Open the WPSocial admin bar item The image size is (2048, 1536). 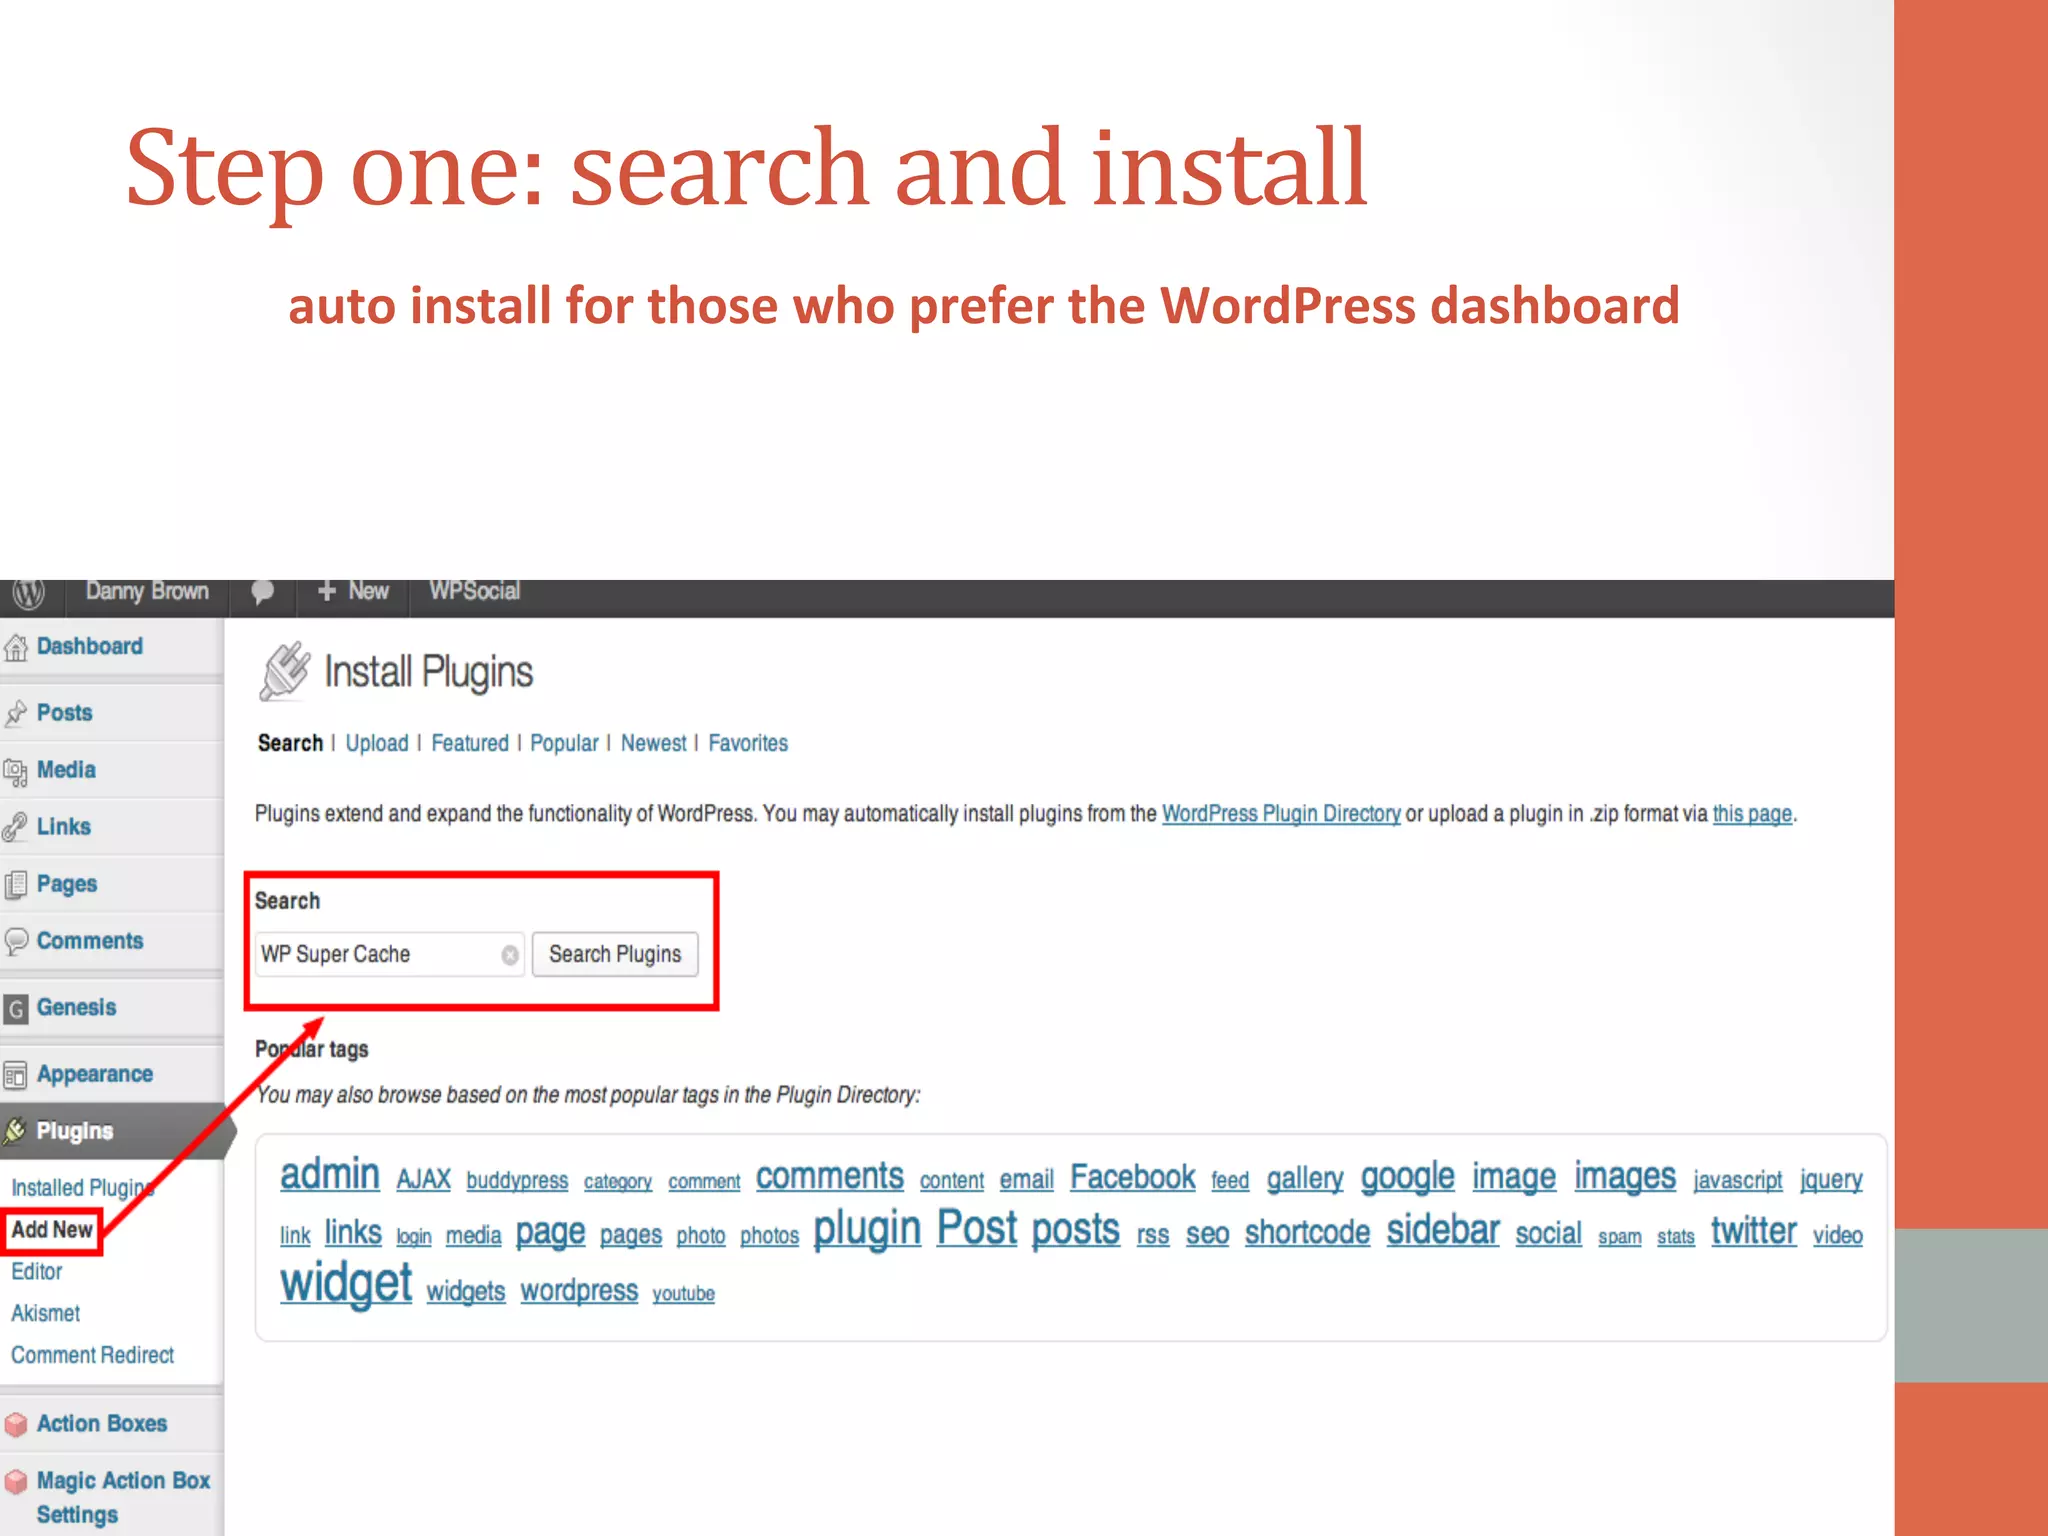coord(474,591)
